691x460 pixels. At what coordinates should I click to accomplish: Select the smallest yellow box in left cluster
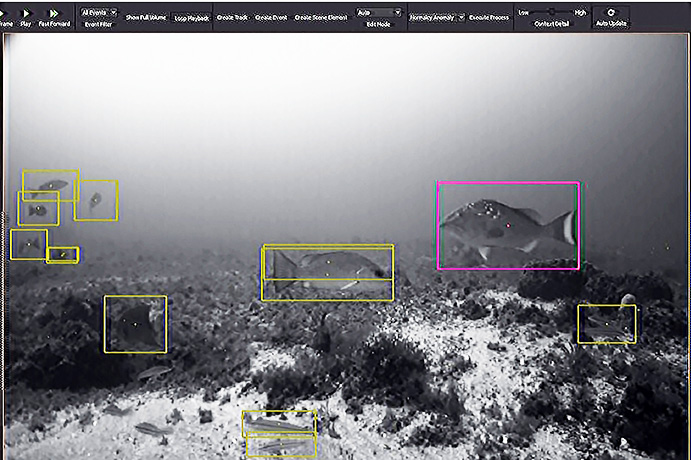[x=63, y=255]
